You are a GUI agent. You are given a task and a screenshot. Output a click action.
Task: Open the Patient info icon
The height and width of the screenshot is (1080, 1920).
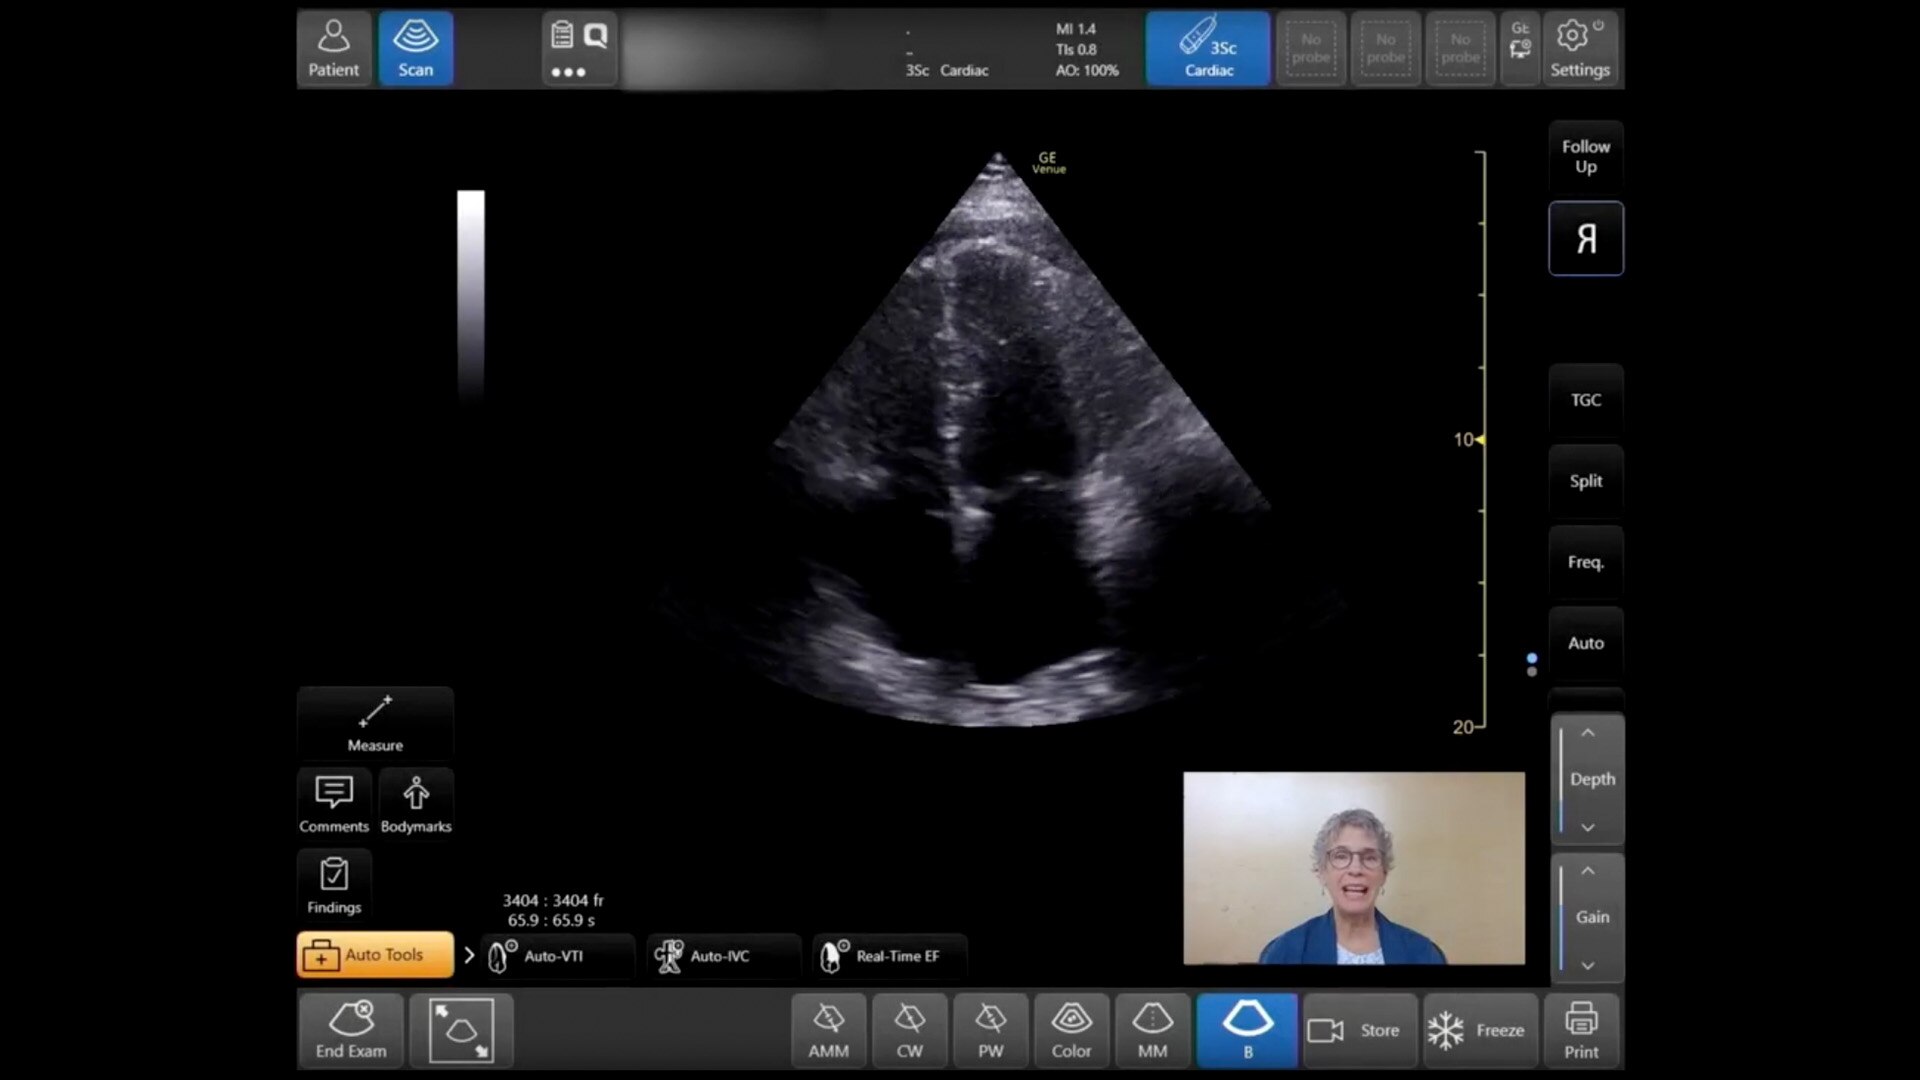(x=333, y=49)
